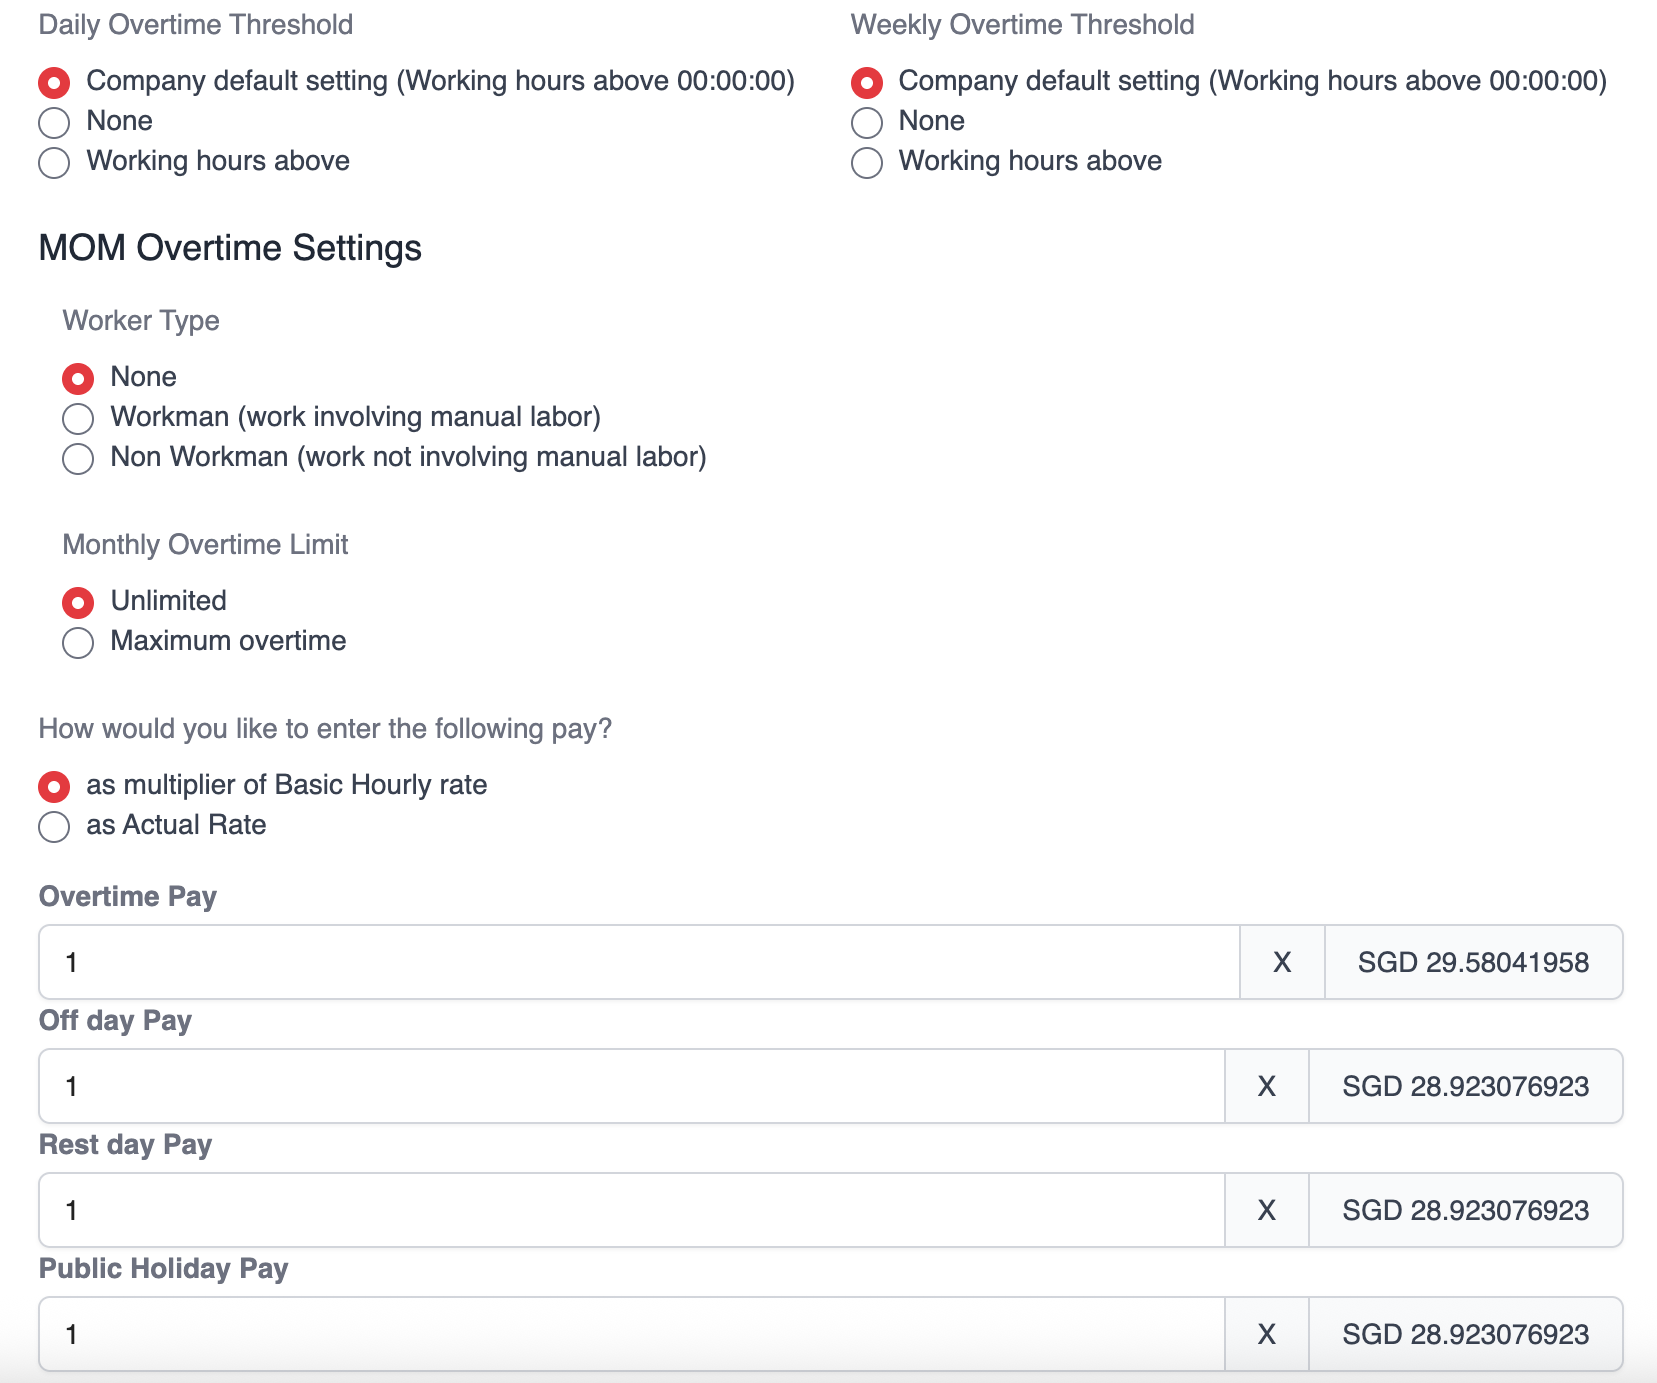Viewport: 1657px width, 1383px height.
Task: Focus the Off day Pay multiplier field
Action: click(x=631, y=1086)
